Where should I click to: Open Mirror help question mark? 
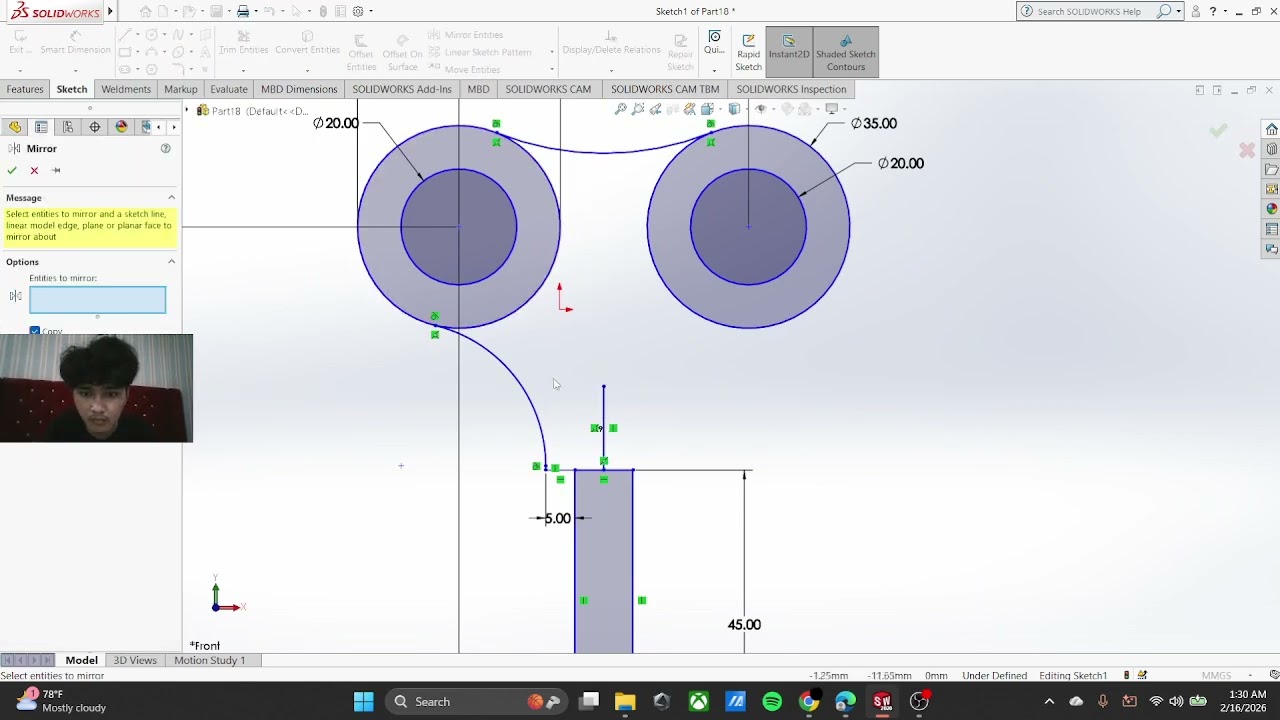click(x=166, y=148)
